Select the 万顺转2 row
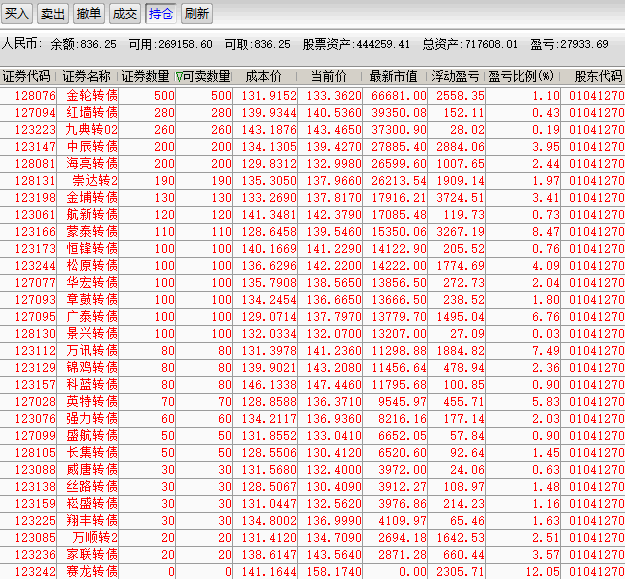The width and height of the screenshot is (625, 579). click(x=312, y=538)
